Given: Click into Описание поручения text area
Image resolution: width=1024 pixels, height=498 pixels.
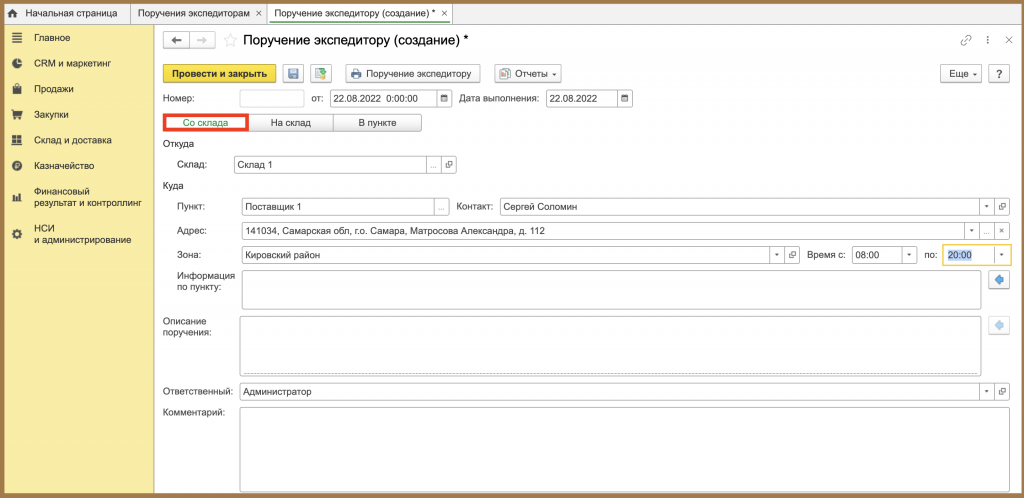Looking at the screenshot, I should (x=610, y=346).
